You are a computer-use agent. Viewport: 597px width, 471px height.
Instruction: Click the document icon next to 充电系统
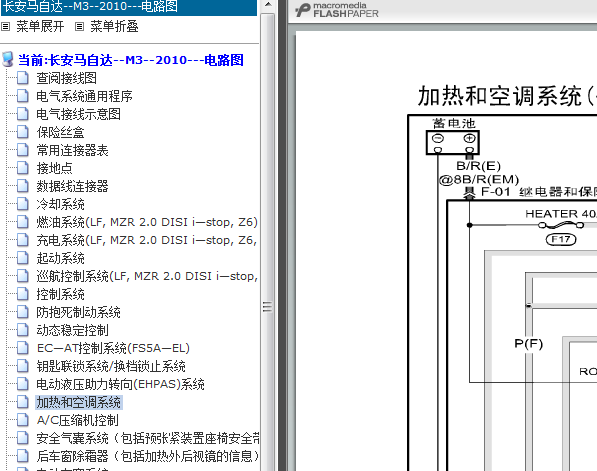tap(23, 239)
